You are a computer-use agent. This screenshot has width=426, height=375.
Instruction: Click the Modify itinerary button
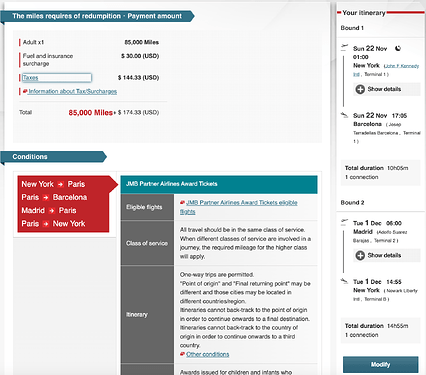381,365
